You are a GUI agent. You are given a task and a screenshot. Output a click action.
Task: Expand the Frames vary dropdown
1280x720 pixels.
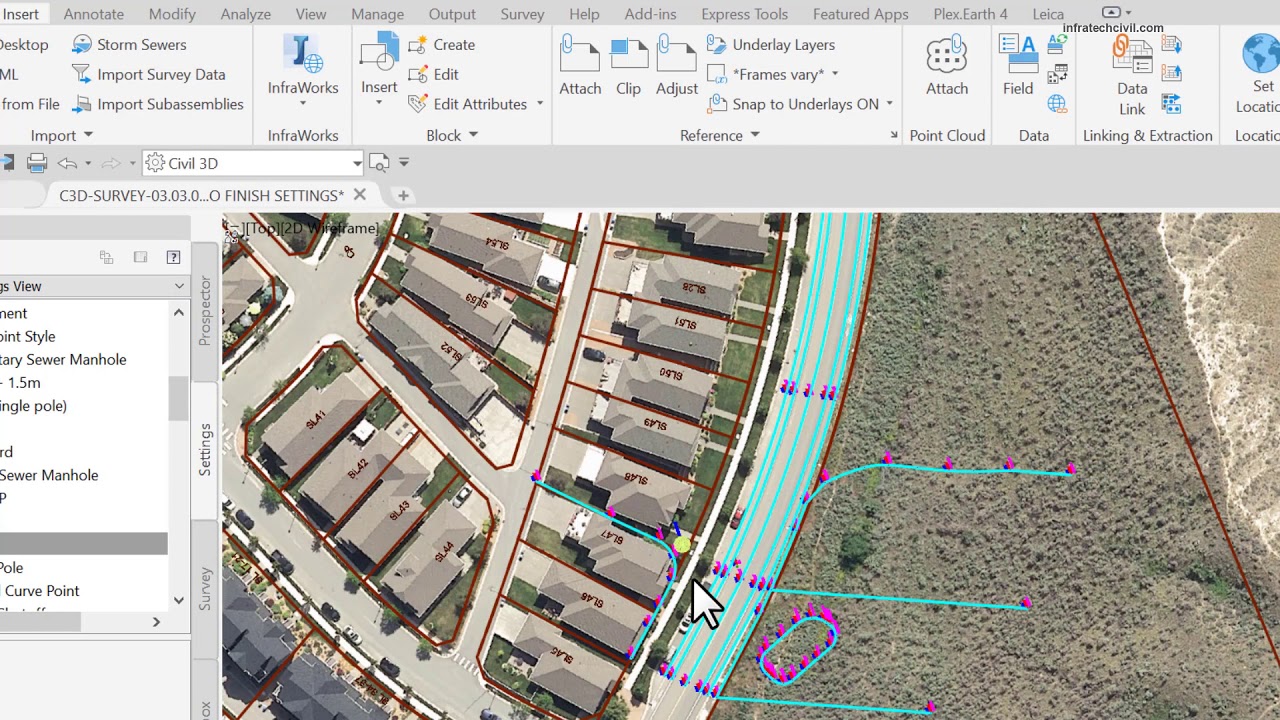[835, 74]
